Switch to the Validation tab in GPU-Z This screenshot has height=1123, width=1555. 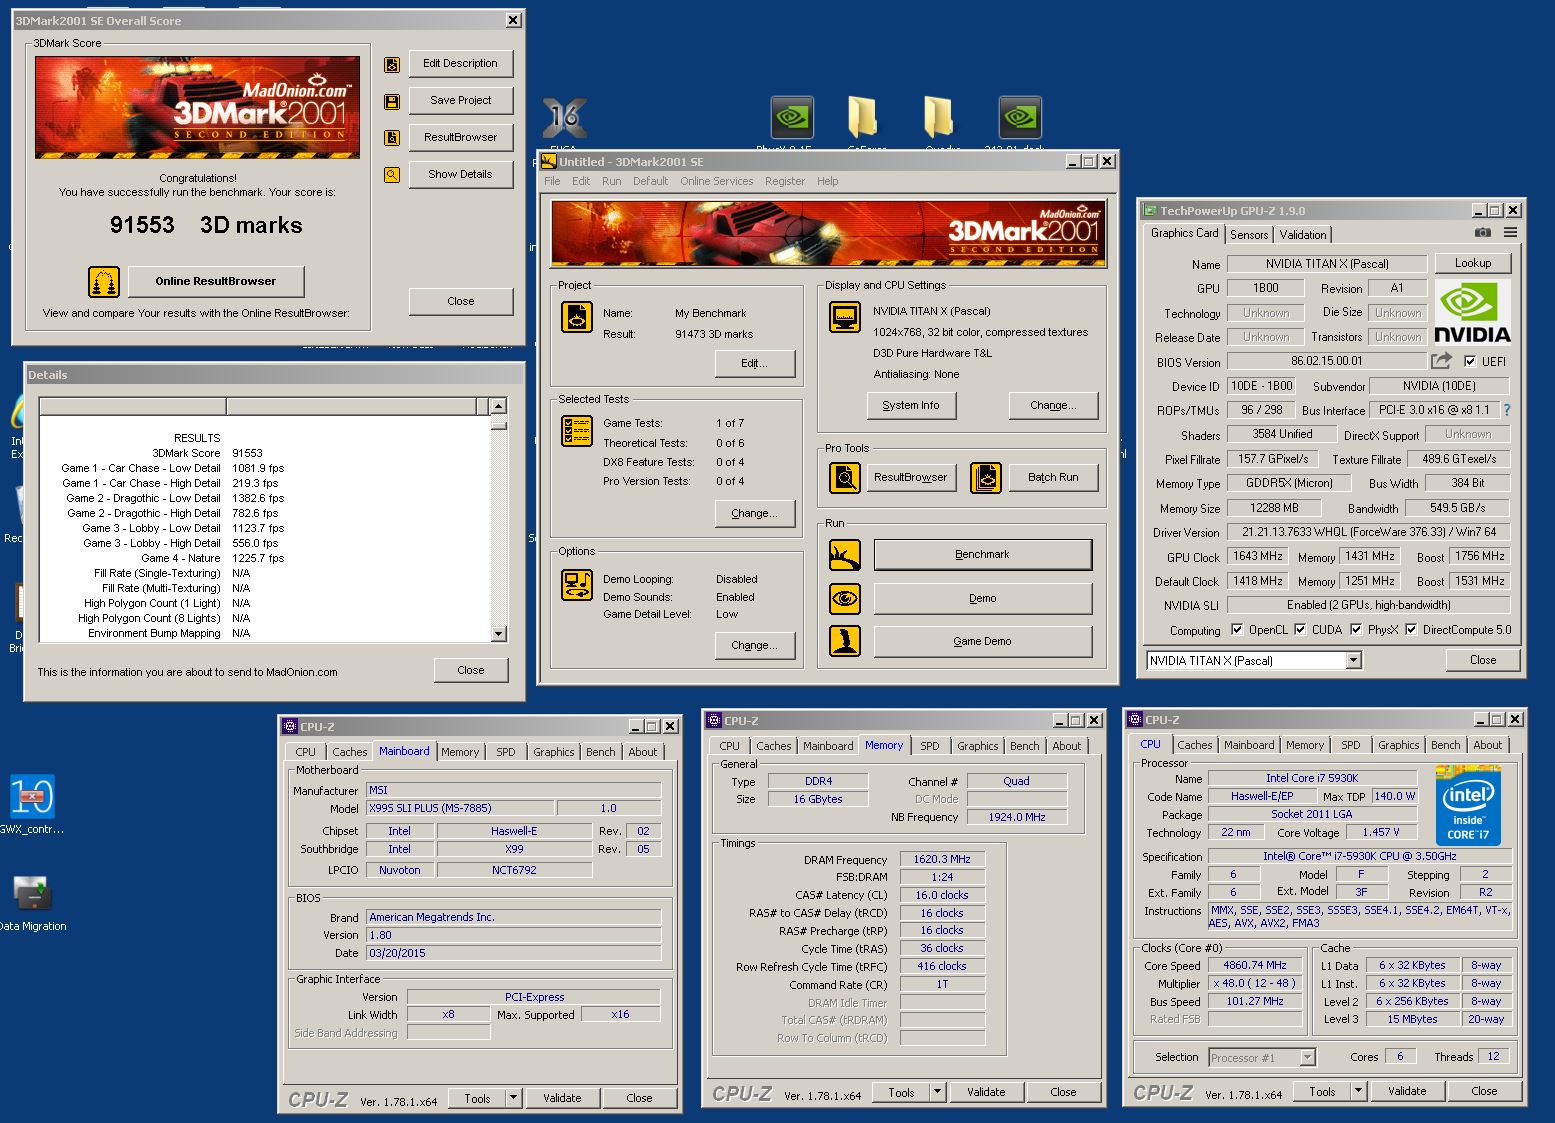click(x=1303, y=234)
